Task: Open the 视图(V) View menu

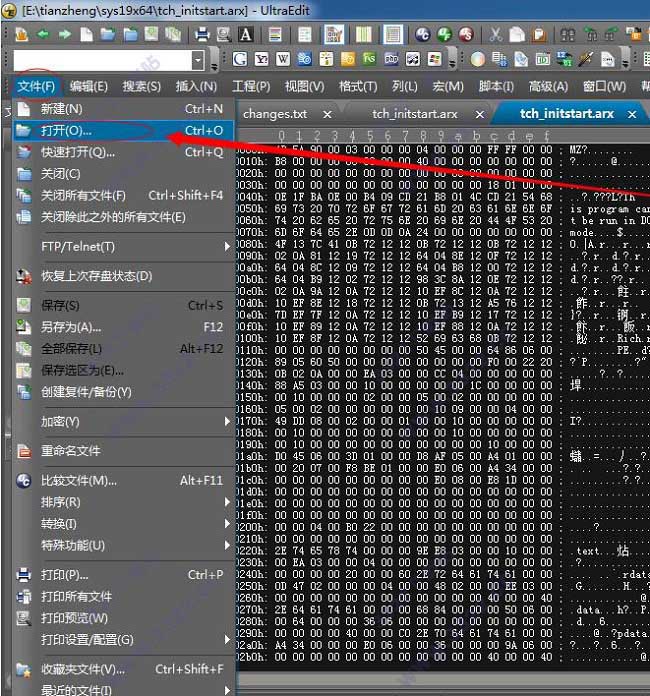Action: (303, 87)
